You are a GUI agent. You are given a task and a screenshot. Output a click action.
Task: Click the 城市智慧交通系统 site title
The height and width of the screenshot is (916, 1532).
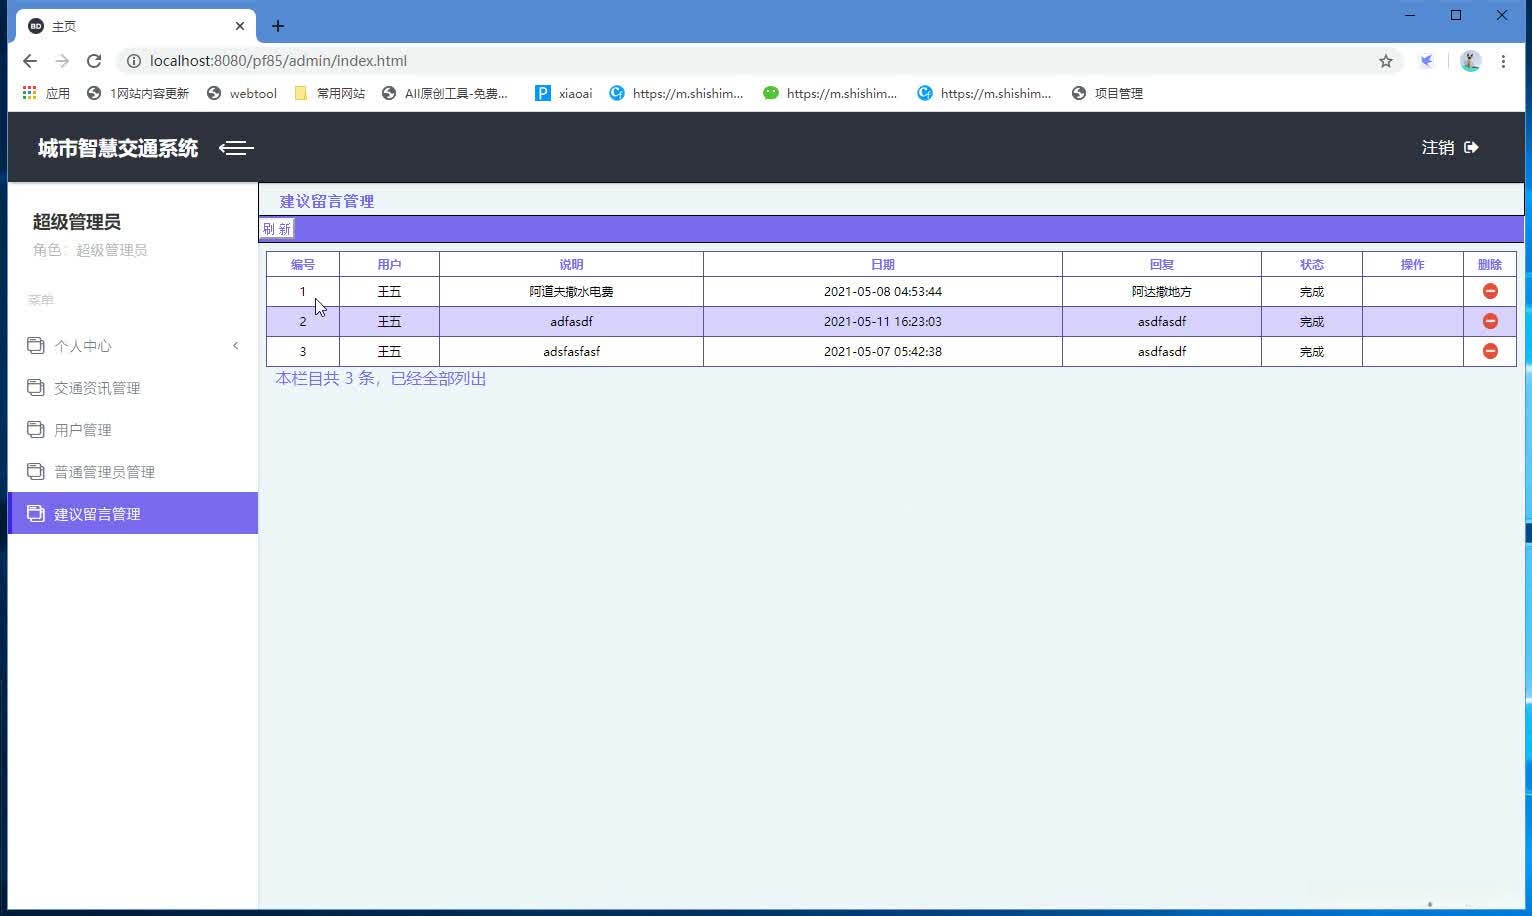pyautogui.click(x=118, y=148)
